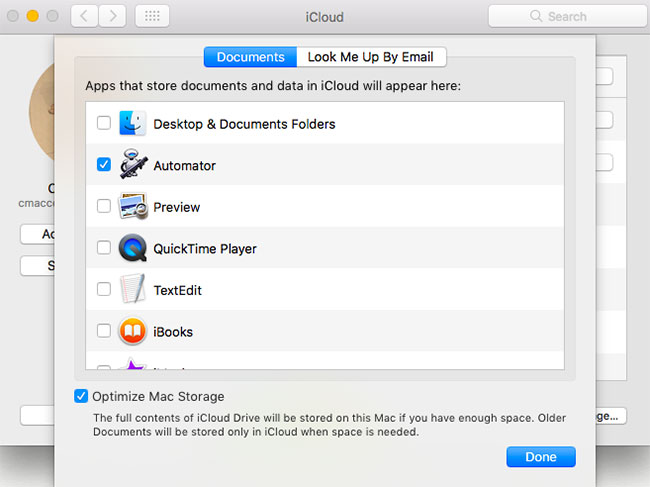Go forward with the right arrow button
This screenshot has width=650, height=487.
[112, 16]
